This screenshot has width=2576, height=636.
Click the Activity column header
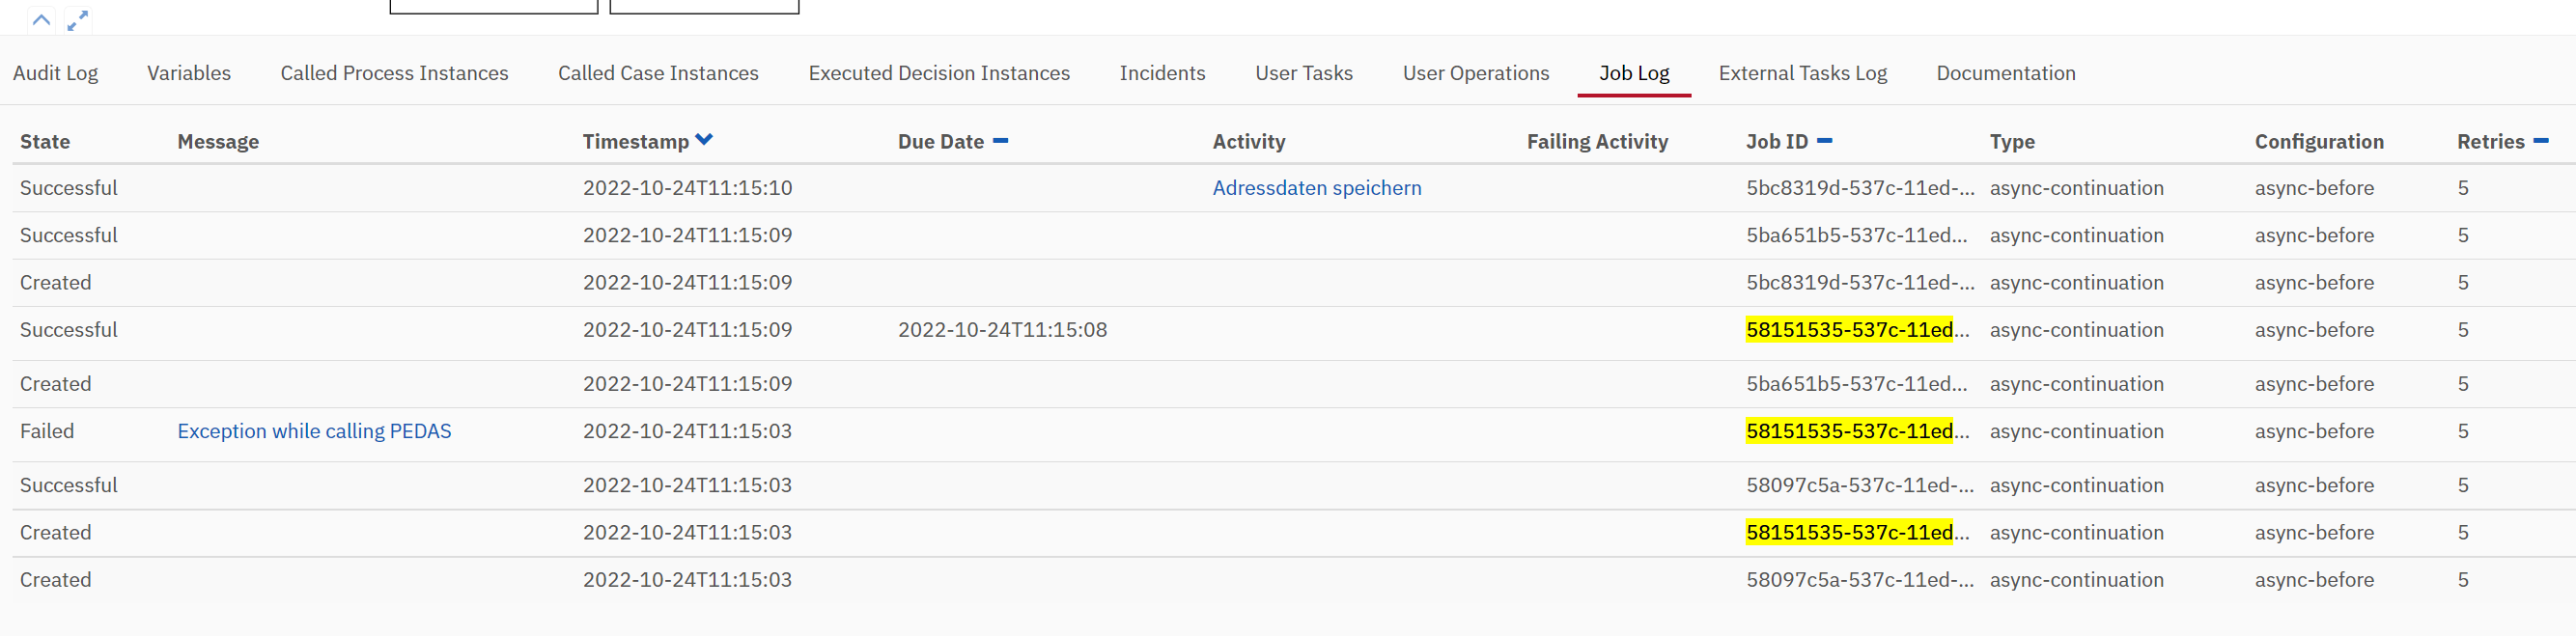(1249, 142)
